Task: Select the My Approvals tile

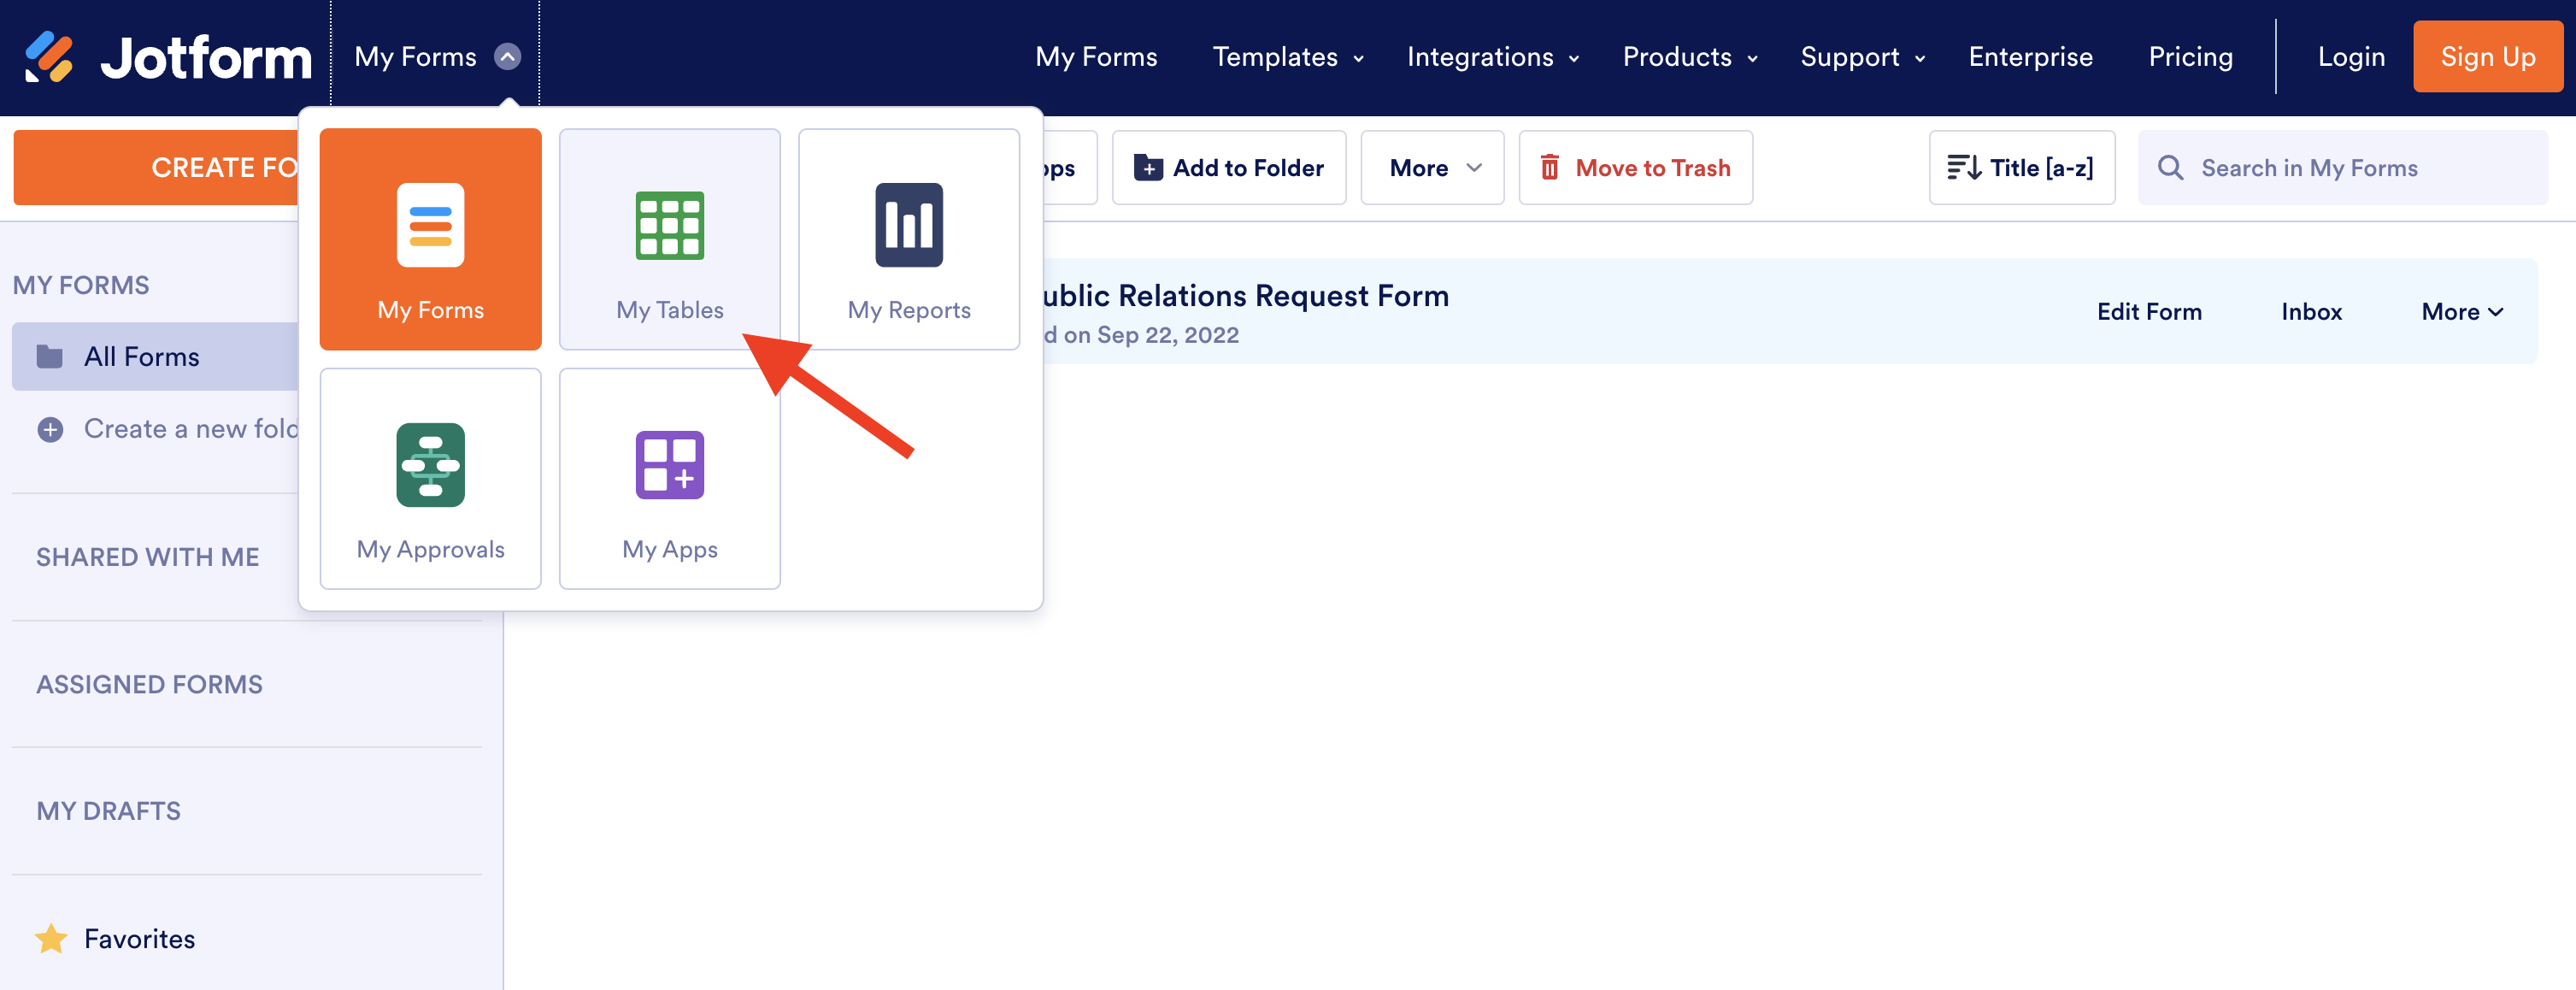Action: (x=430, y=479)
